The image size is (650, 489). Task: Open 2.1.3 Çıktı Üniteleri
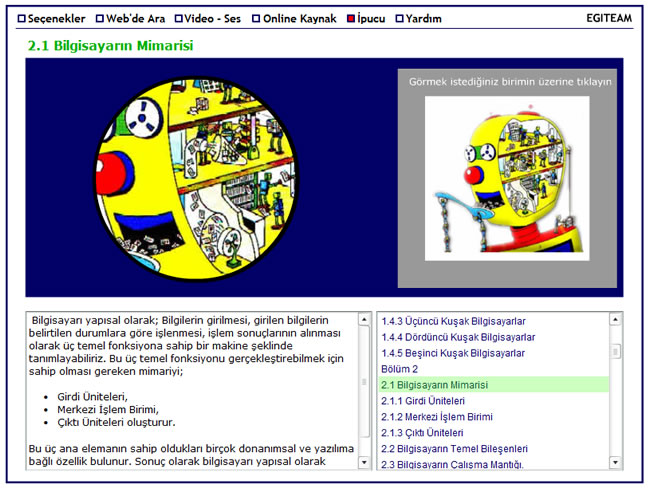422,433
